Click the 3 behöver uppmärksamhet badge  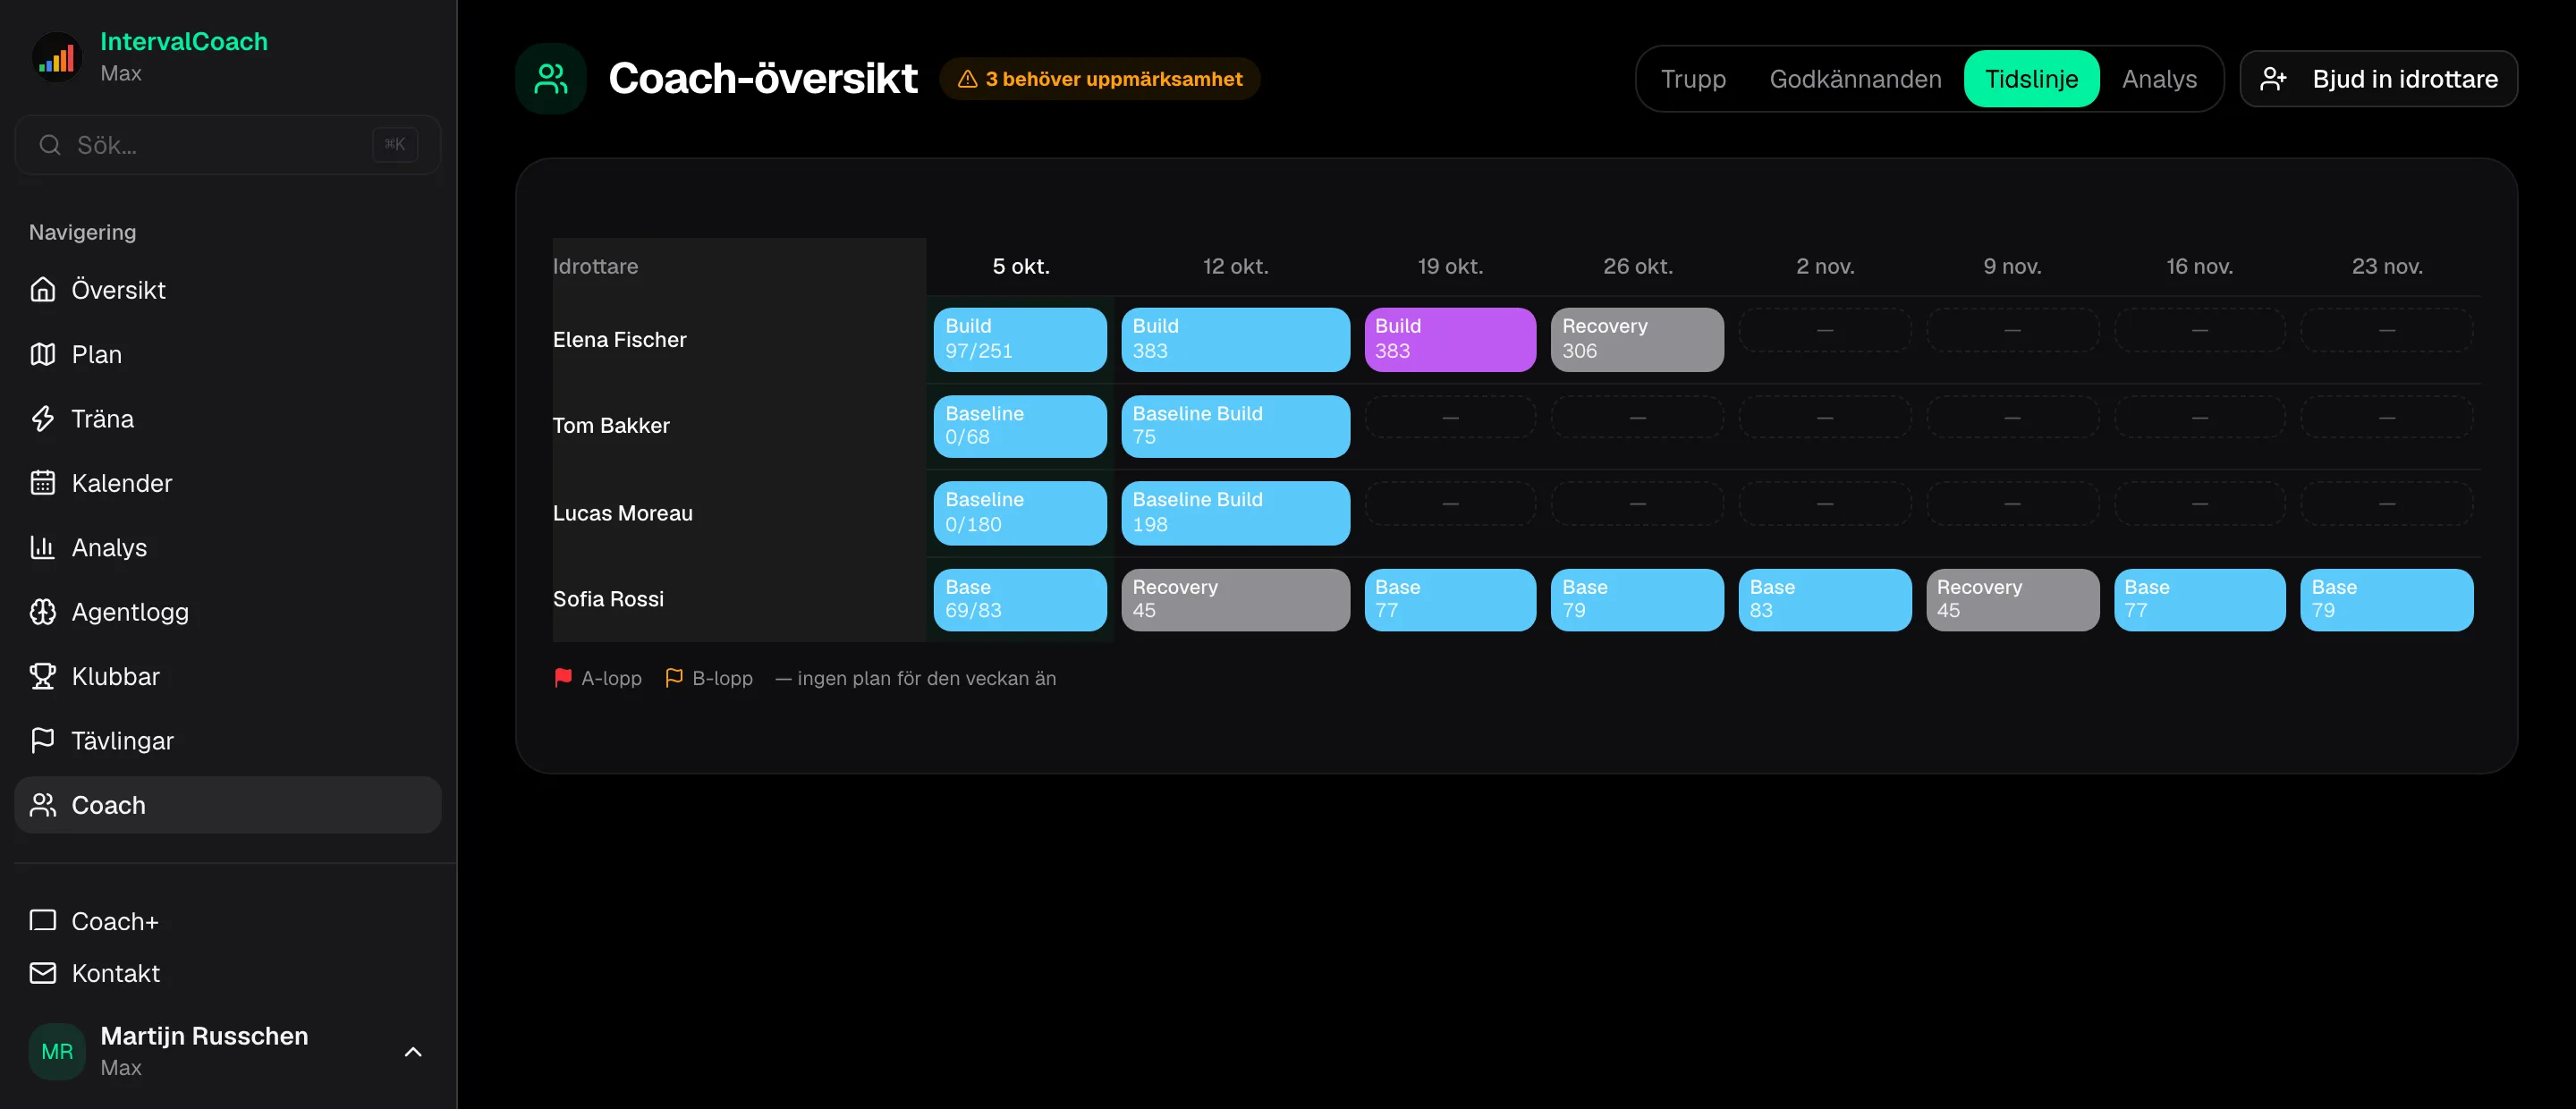tap(1100, 79)
